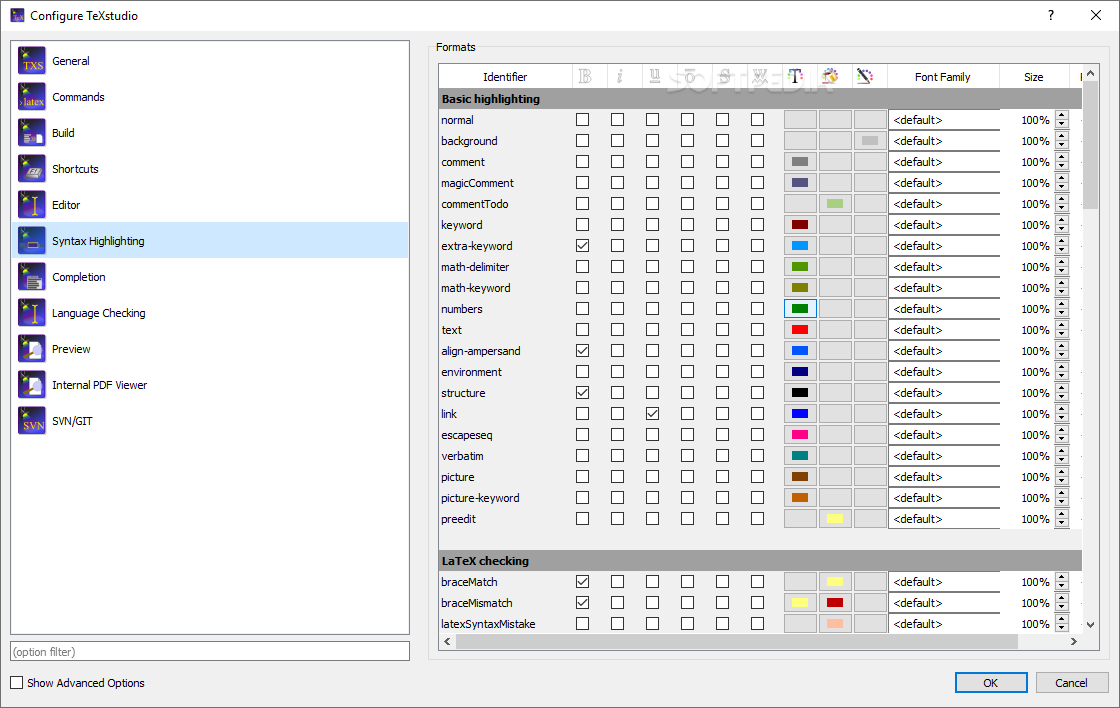Switch to the Preview settings page

(210, 349)
